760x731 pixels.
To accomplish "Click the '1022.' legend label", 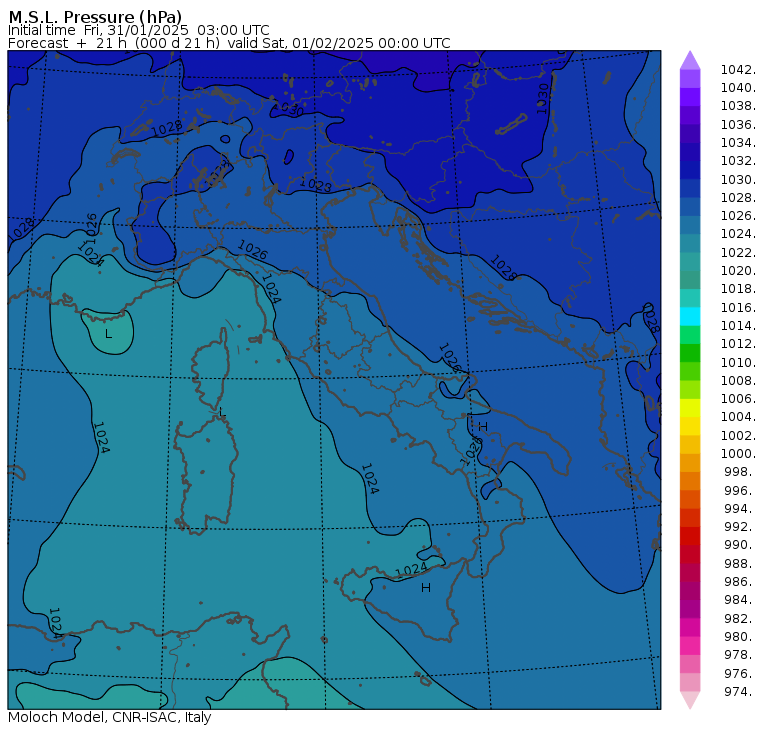I will coord(738,253).
